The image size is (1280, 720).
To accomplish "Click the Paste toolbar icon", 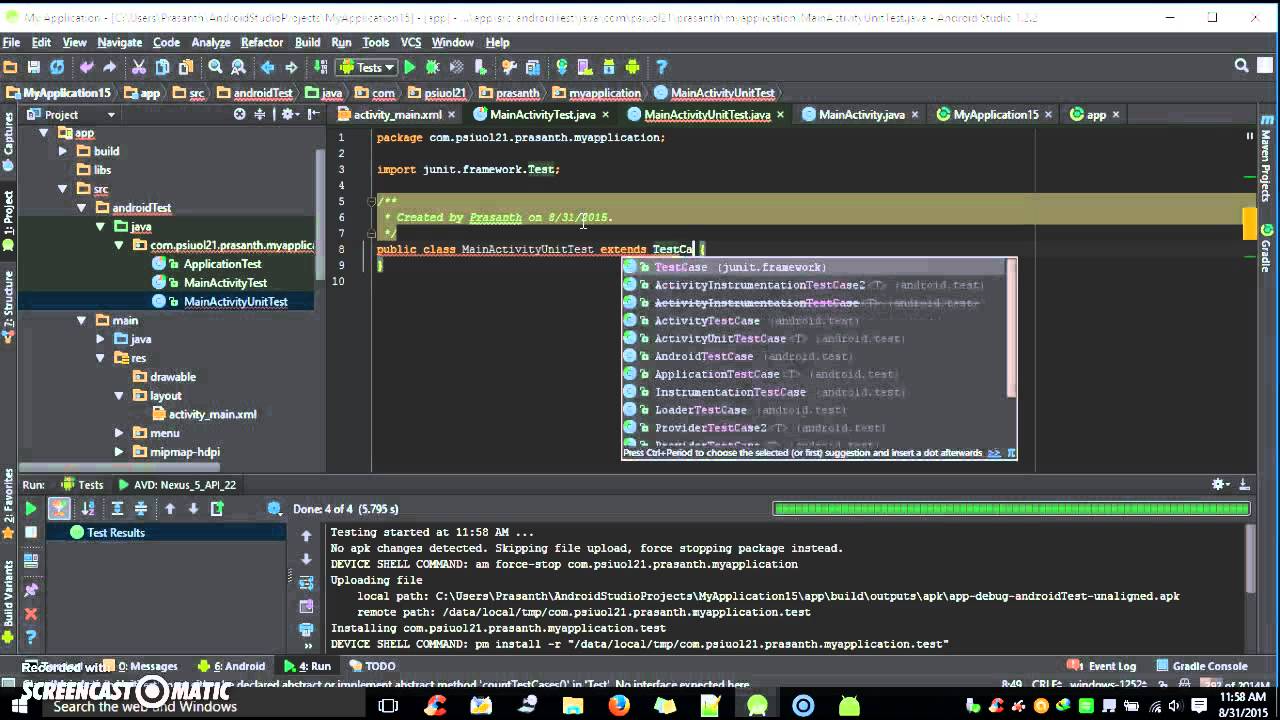I will (187, 67).
